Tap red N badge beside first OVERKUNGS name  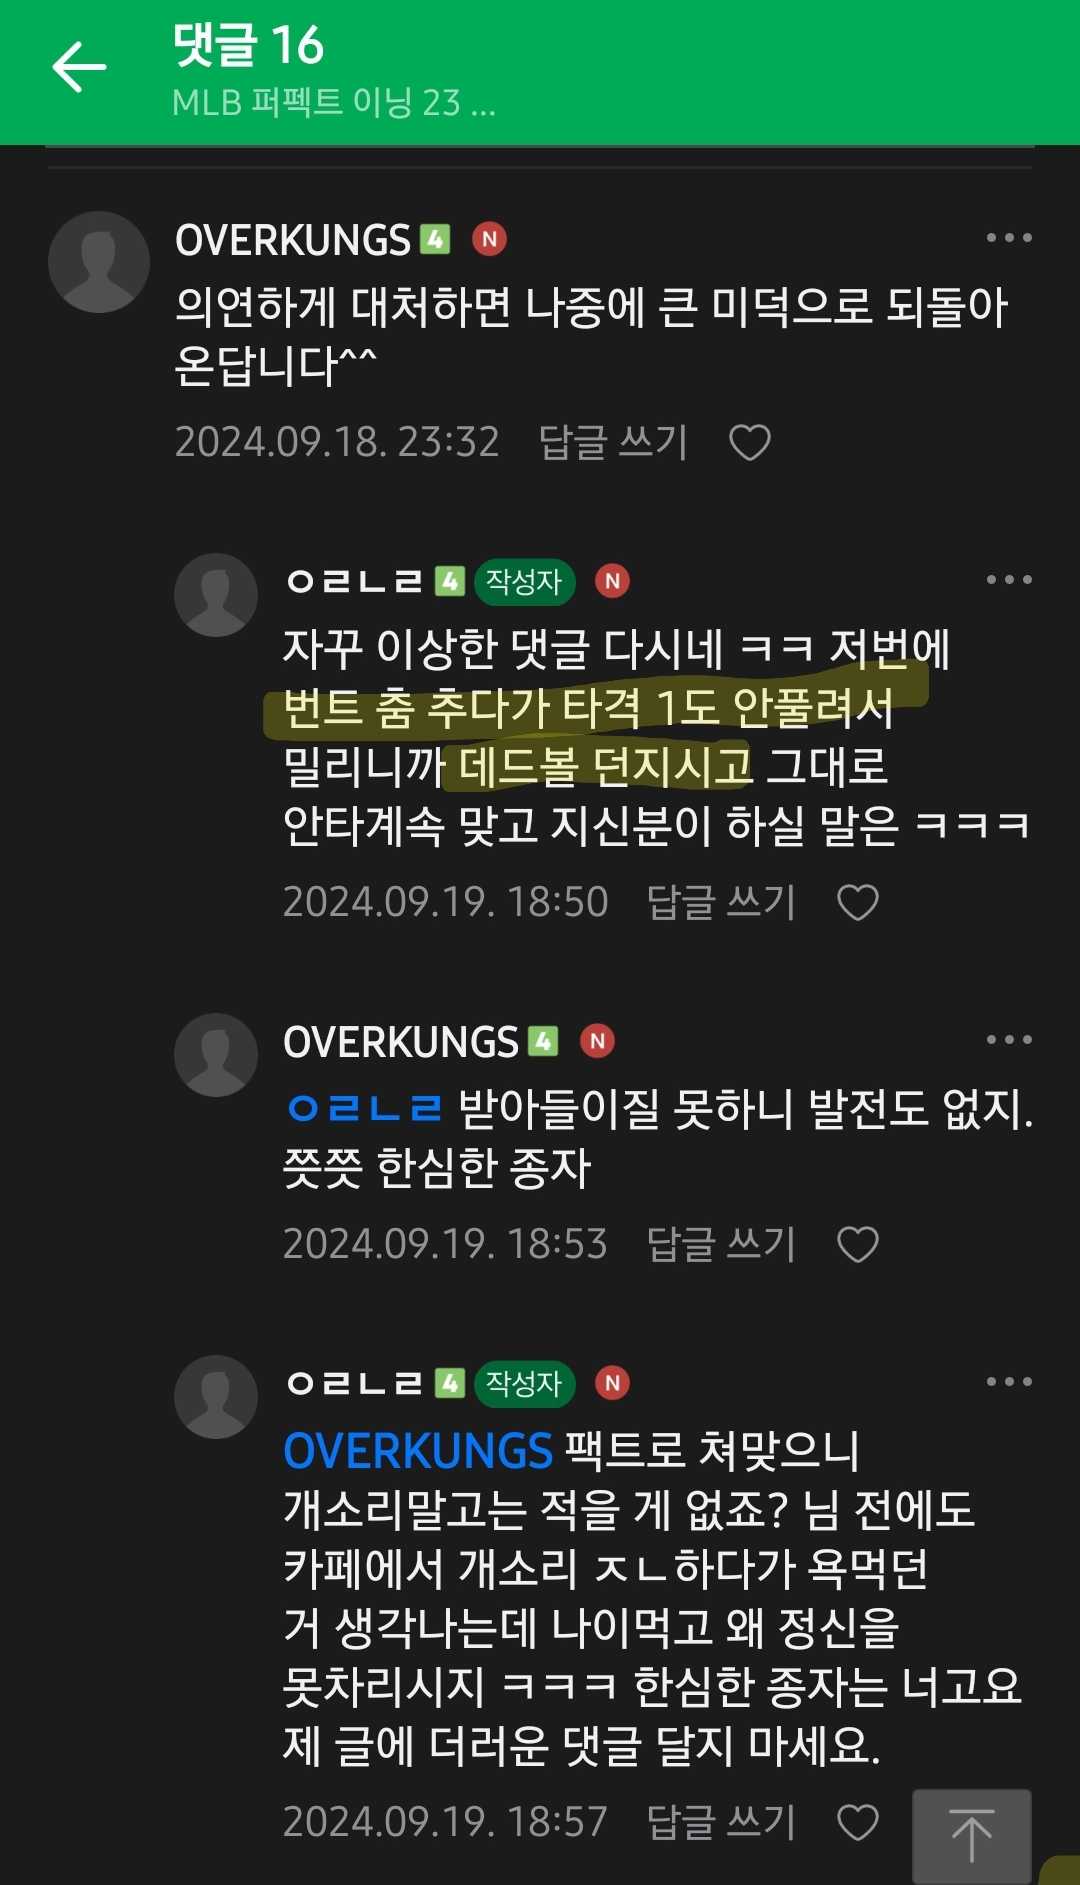click(489, 239)
